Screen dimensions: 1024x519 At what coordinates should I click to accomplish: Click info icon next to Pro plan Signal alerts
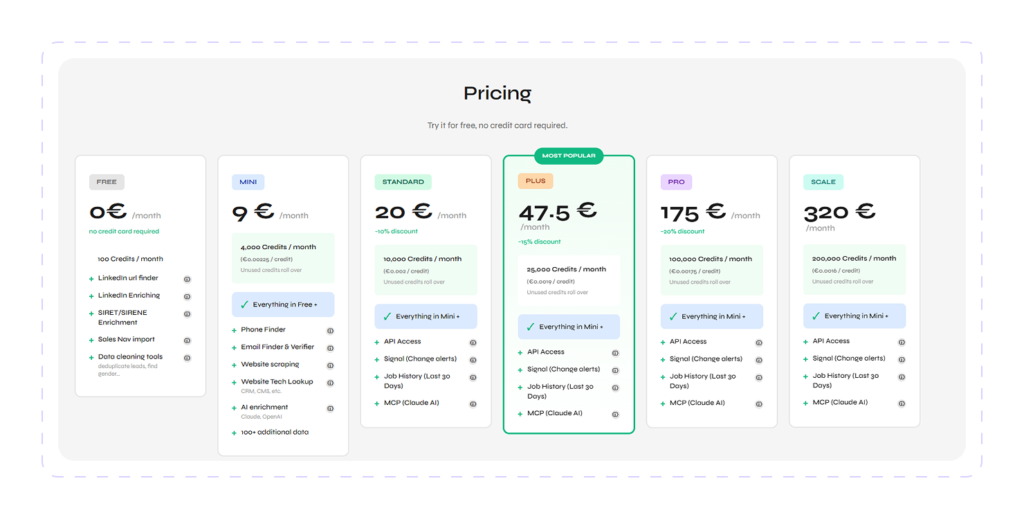tap(759, 360)
